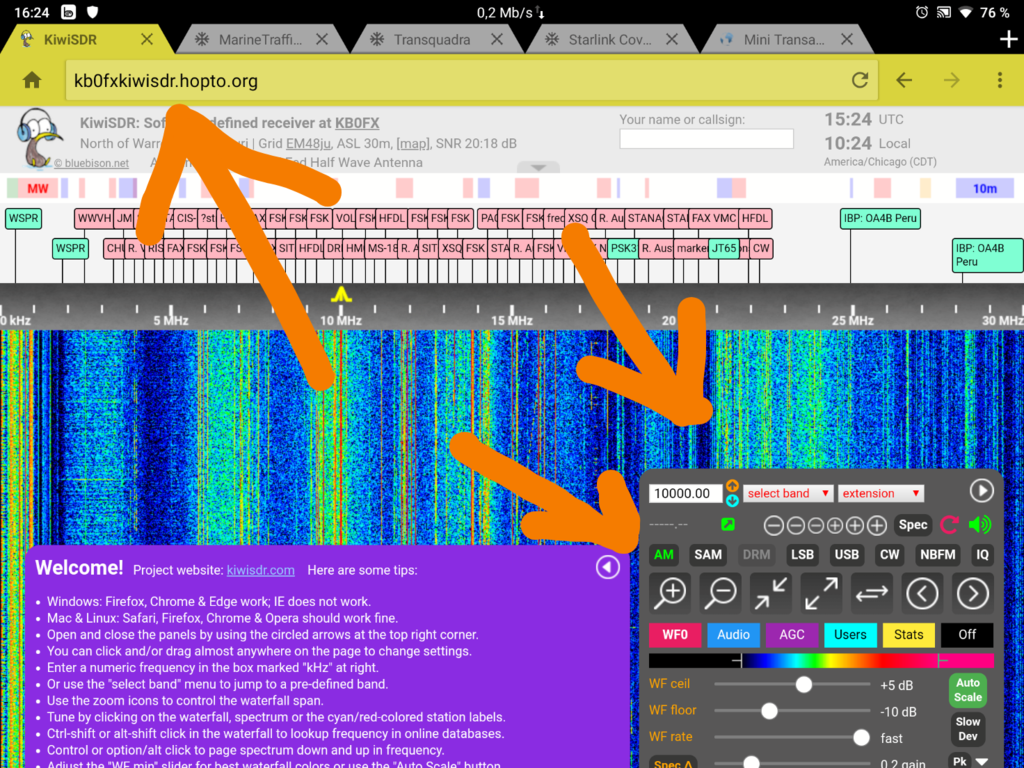
Task: Page spectrum down with circled left chevron
Action: click(x=921, y=594)
